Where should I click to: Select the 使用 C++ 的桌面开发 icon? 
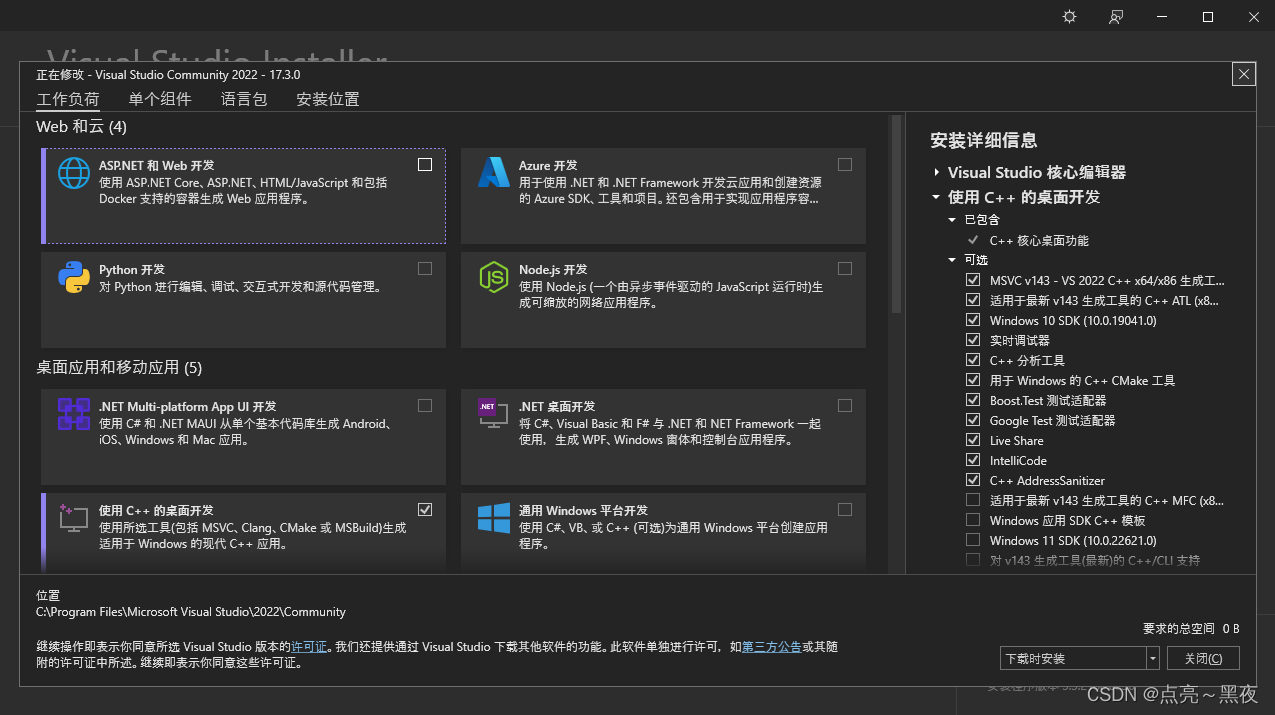(x=74, y=517)
